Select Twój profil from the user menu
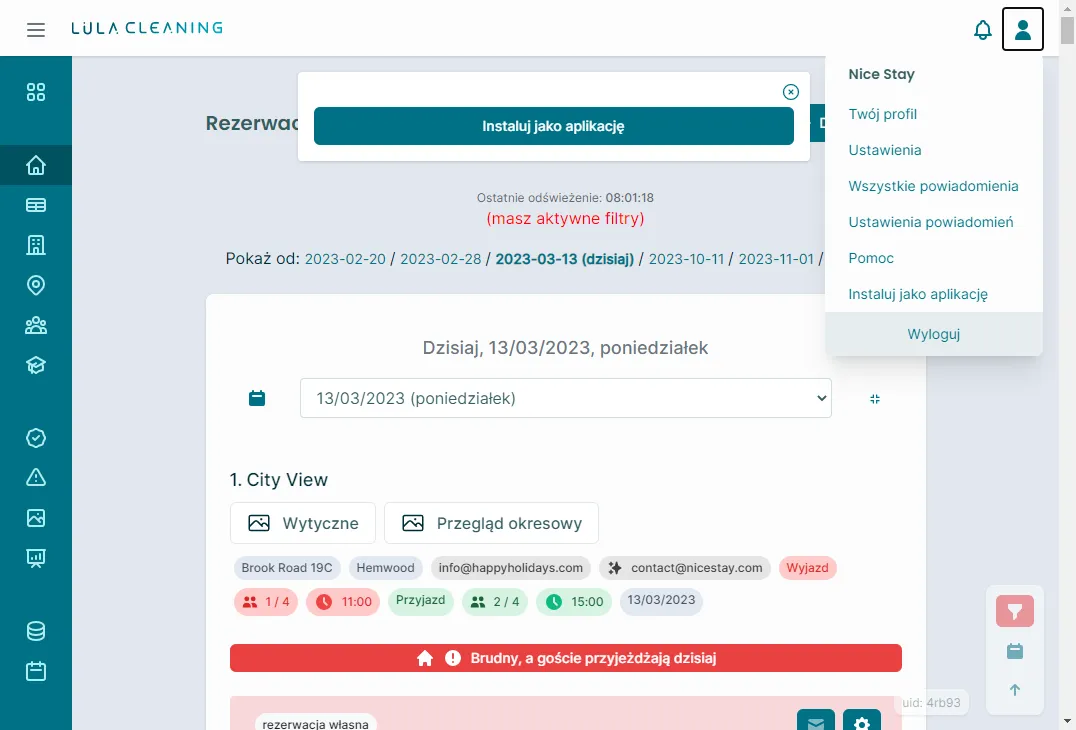The height and width of the screenshot is (730, 1076). click(882, 114)
